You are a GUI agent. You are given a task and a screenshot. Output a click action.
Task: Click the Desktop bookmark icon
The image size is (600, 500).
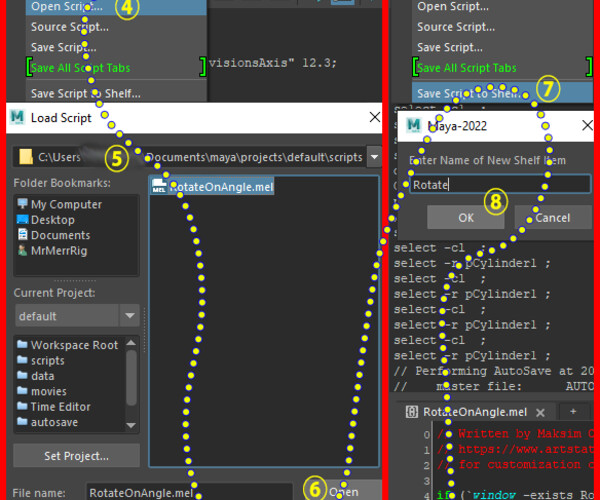23,219
